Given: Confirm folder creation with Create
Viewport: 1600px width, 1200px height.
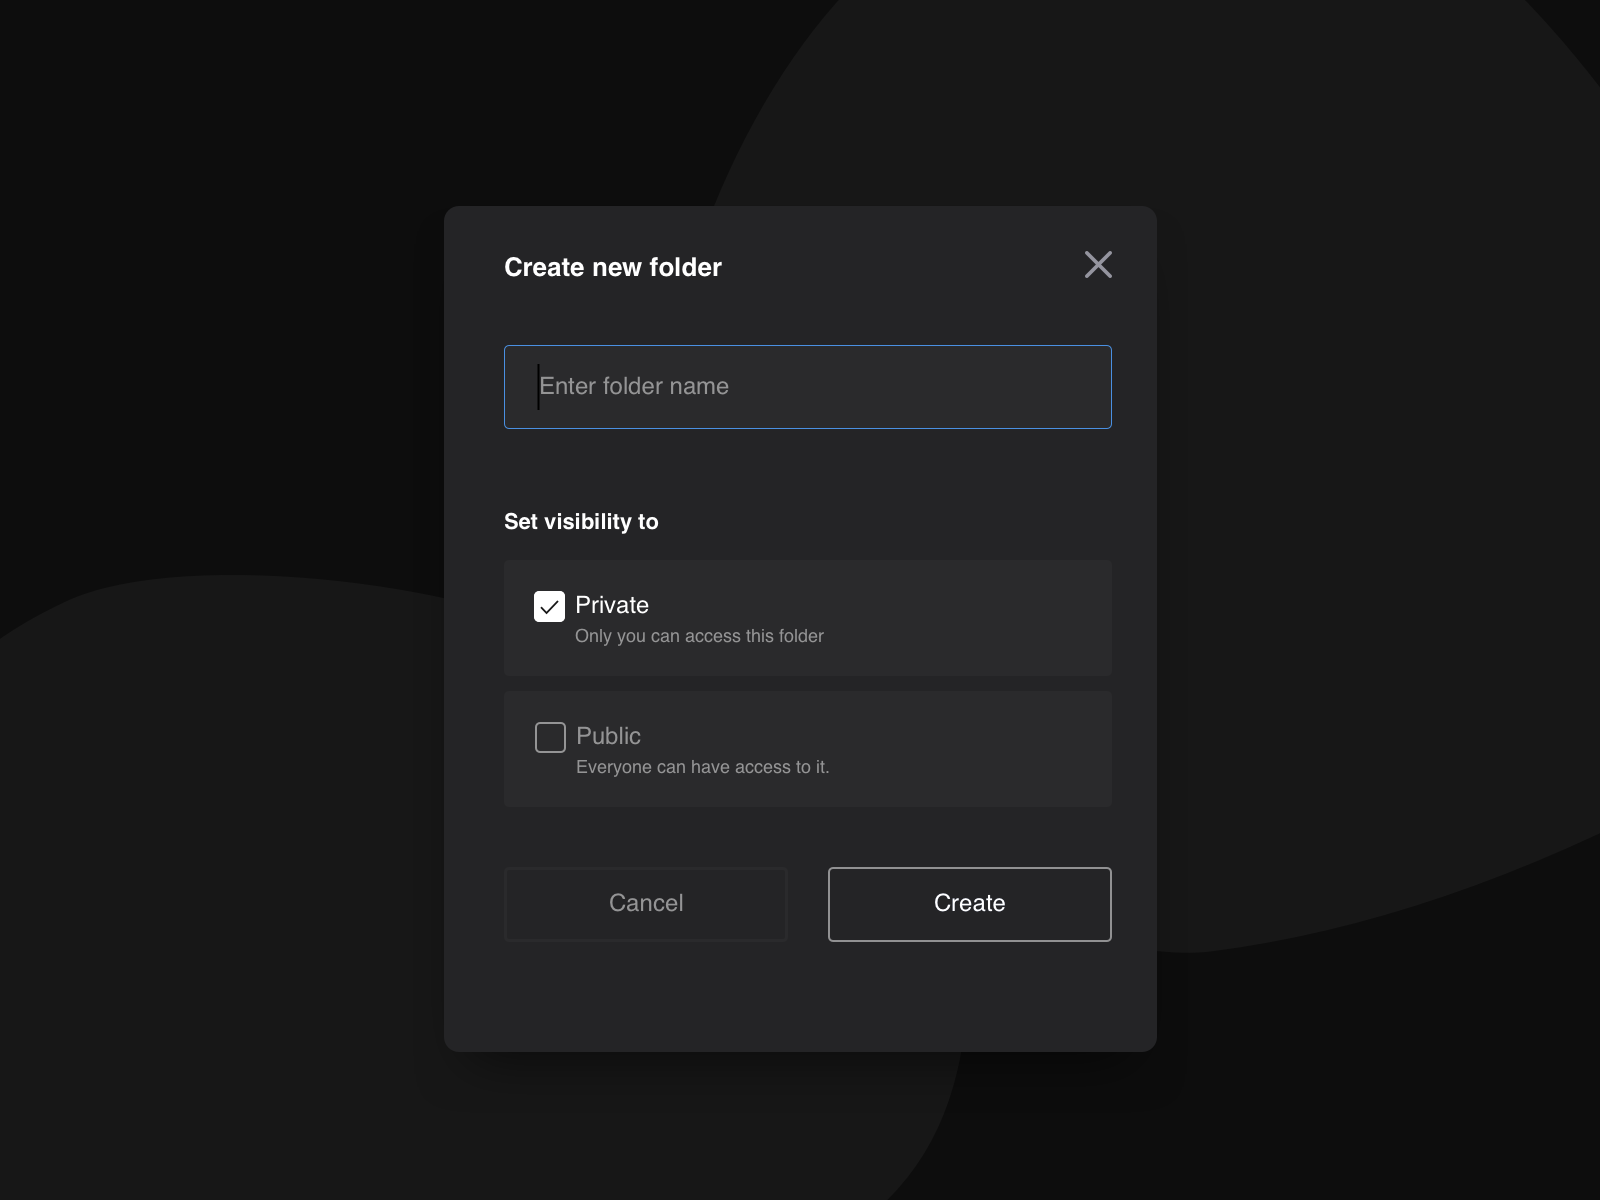Looking at the screenshot, I should coord(968,903).
